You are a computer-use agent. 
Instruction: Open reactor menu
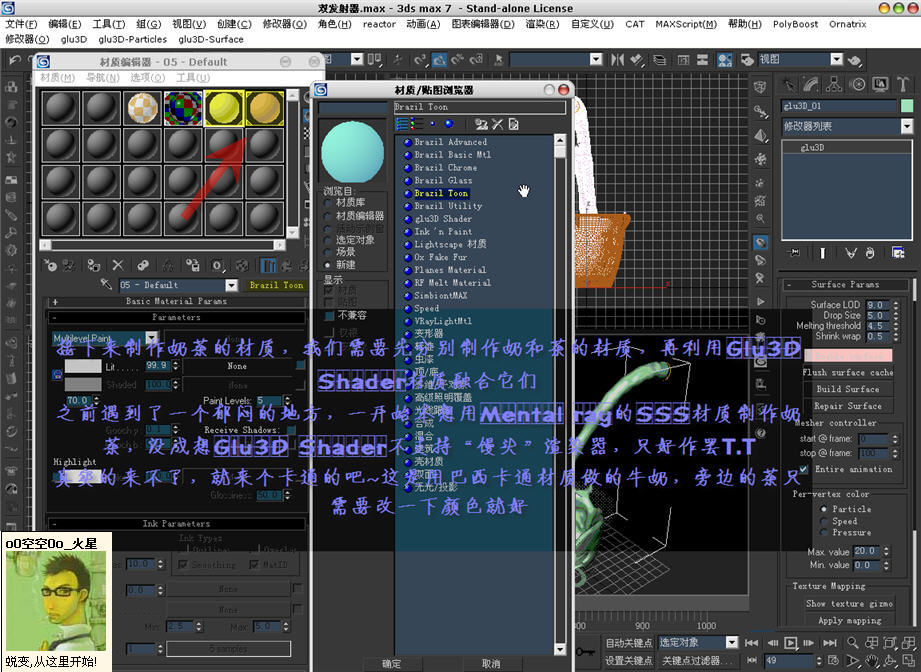pyautogui.click(x=379, y=24)
